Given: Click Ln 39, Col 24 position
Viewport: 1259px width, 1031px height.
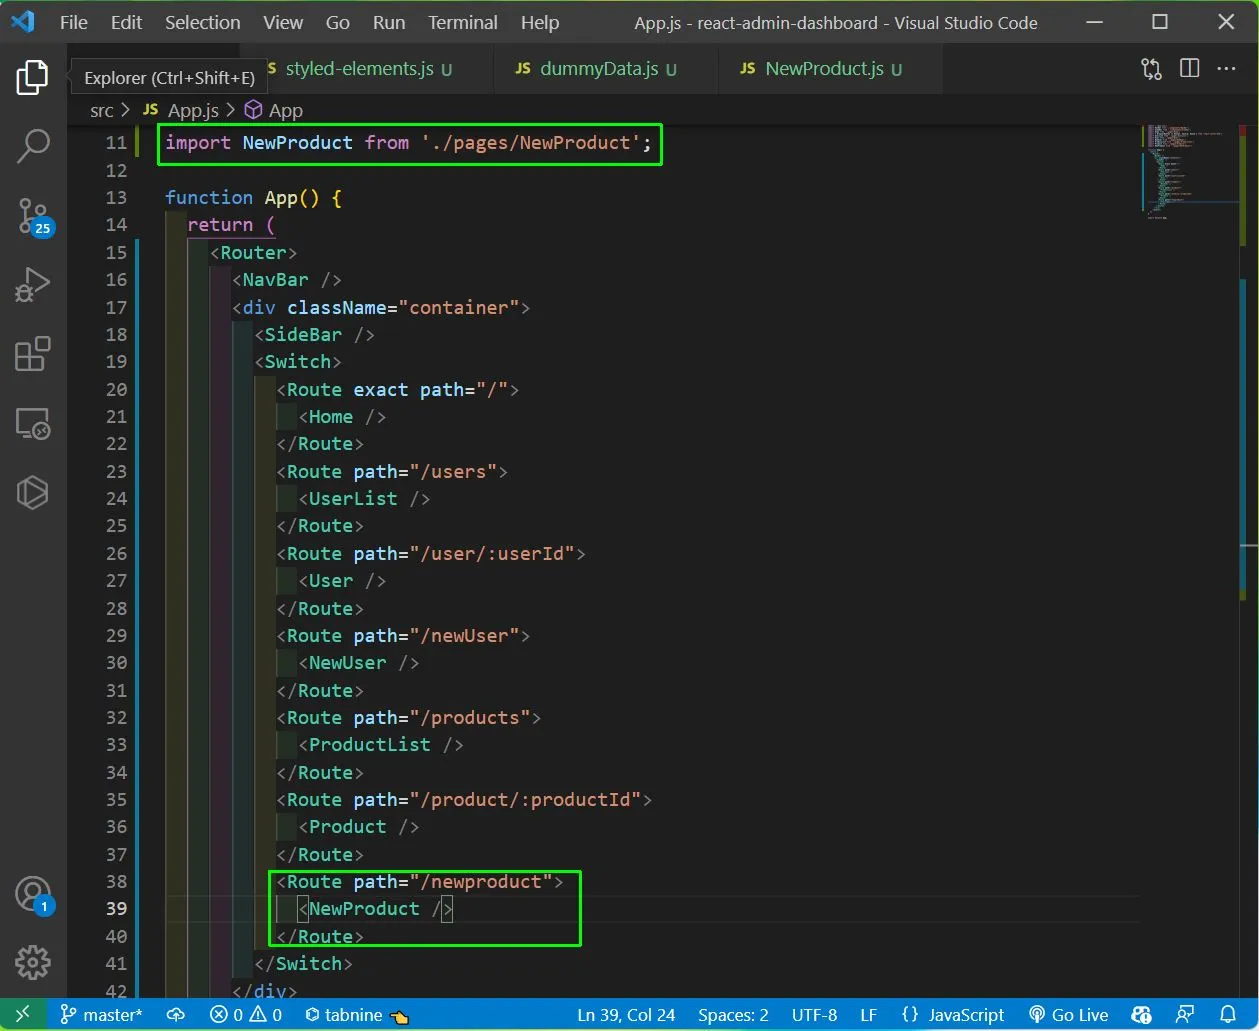Looking at the screenshot, I should point(626,1014).
